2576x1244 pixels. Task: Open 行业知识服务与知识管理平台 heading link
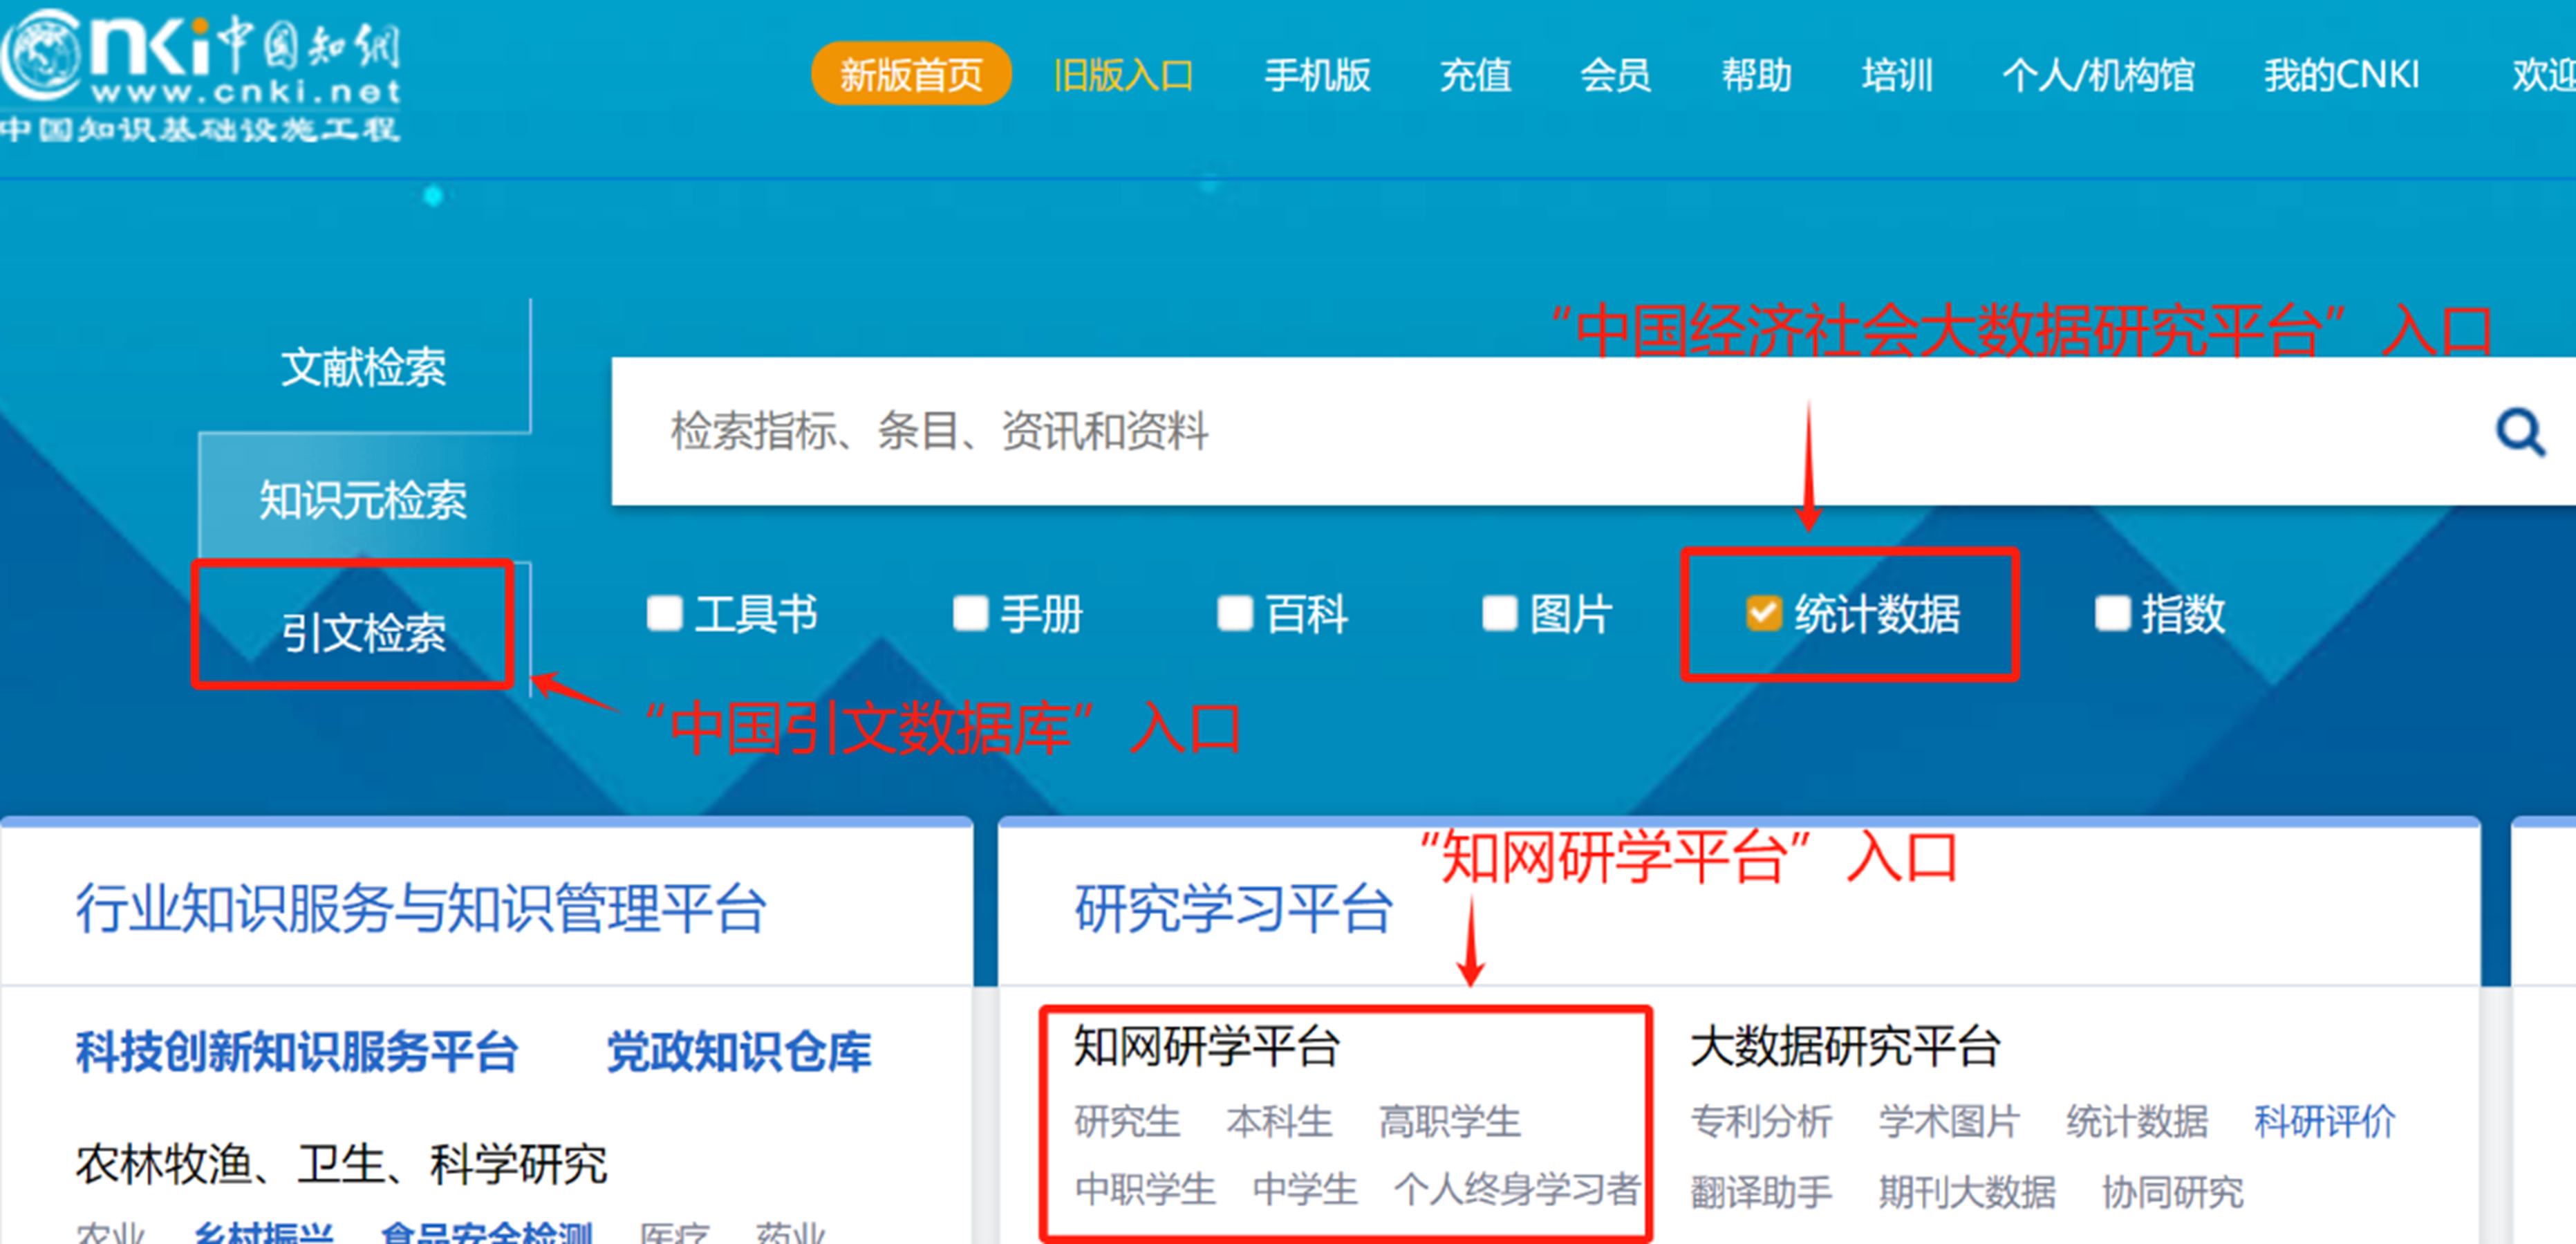click(x=421, y=908)
